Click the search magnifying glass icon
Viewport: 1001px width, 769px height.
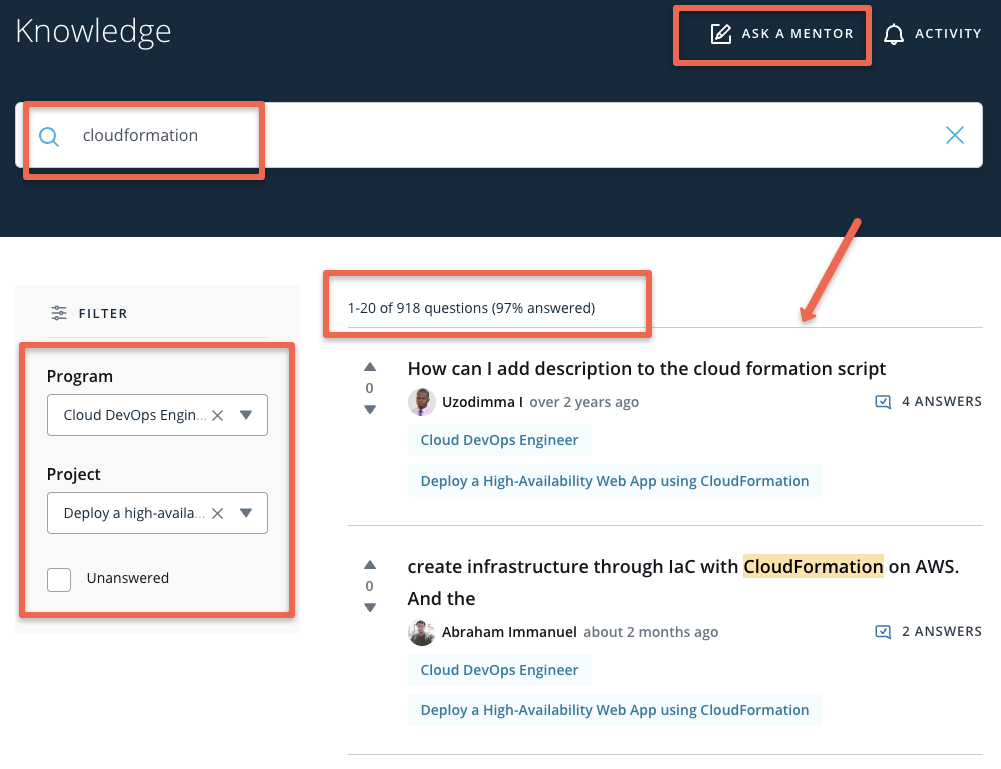point(48,135)
